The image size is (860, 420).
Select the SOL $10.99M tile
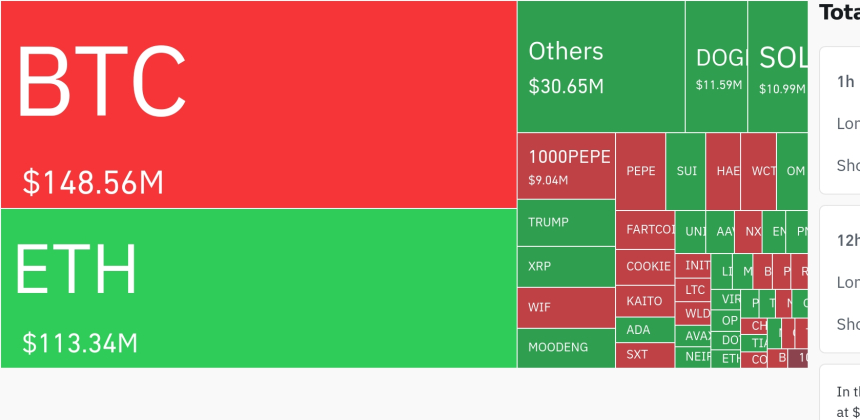[x=778, y=67]
